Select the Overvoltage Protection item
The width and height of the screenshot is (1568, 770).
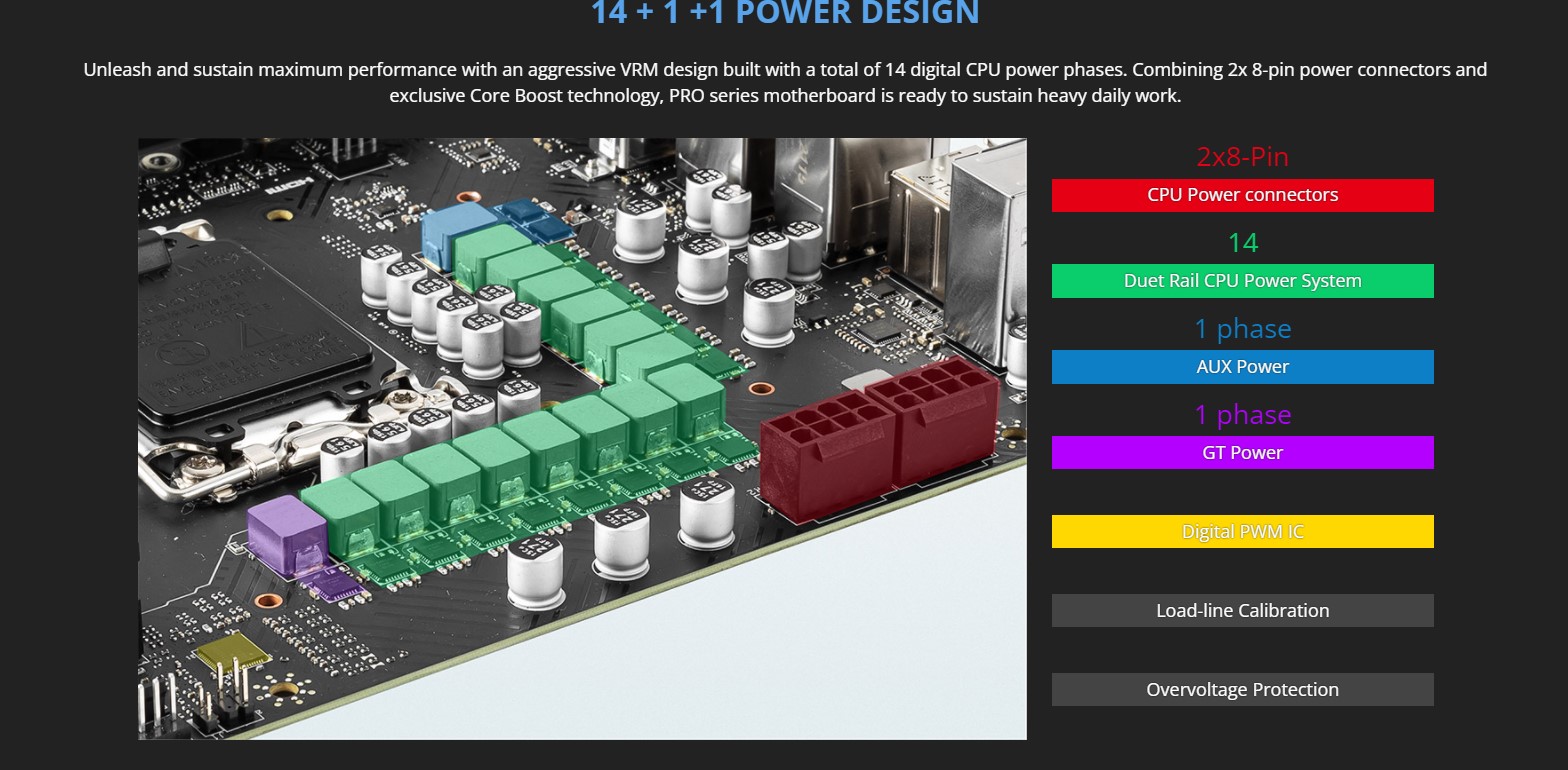coord(1242,689)
